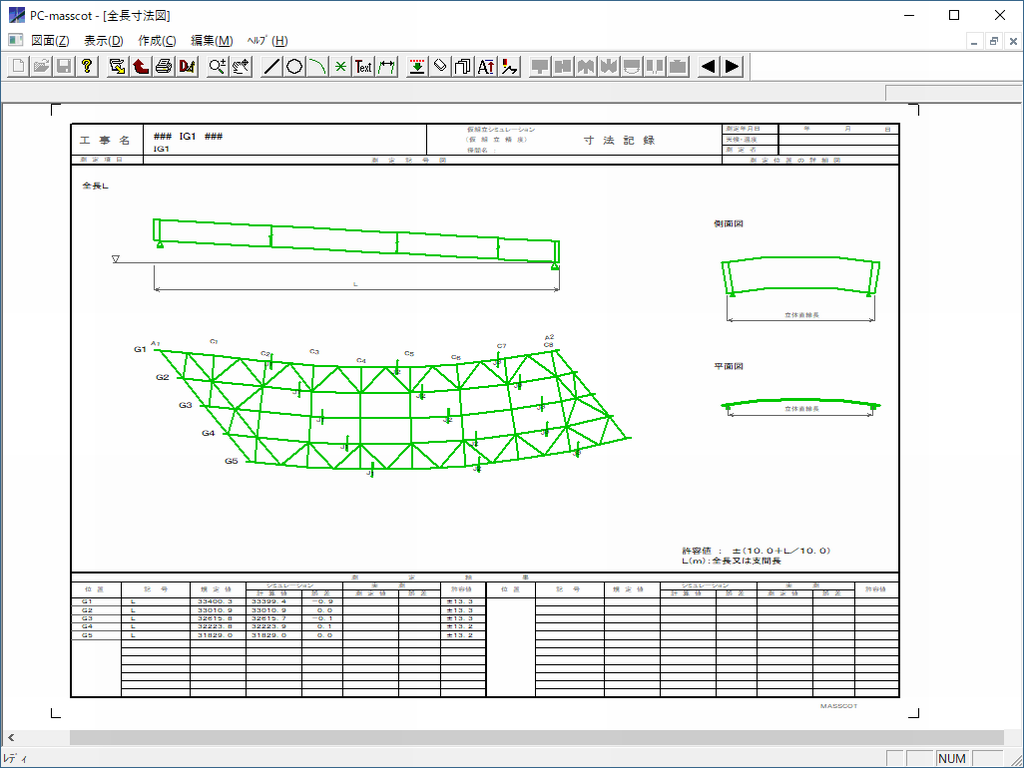Go to previous page with left arrow
Image resolution: width=1024 pixels, height=768 pixels.
tap(708, 67)
